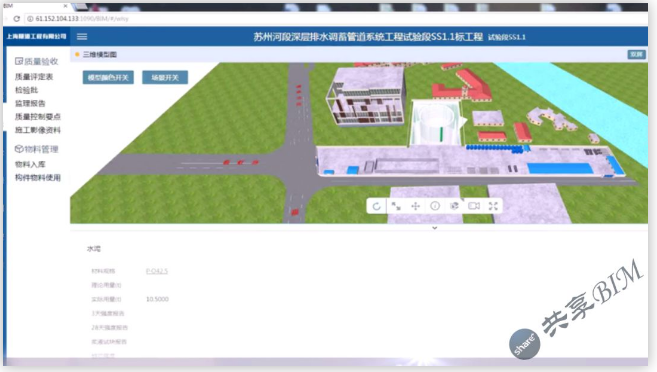657x372 pixels.
Task: Enter fullscreen via expand-arrows icon
Action: click(493, 206)
